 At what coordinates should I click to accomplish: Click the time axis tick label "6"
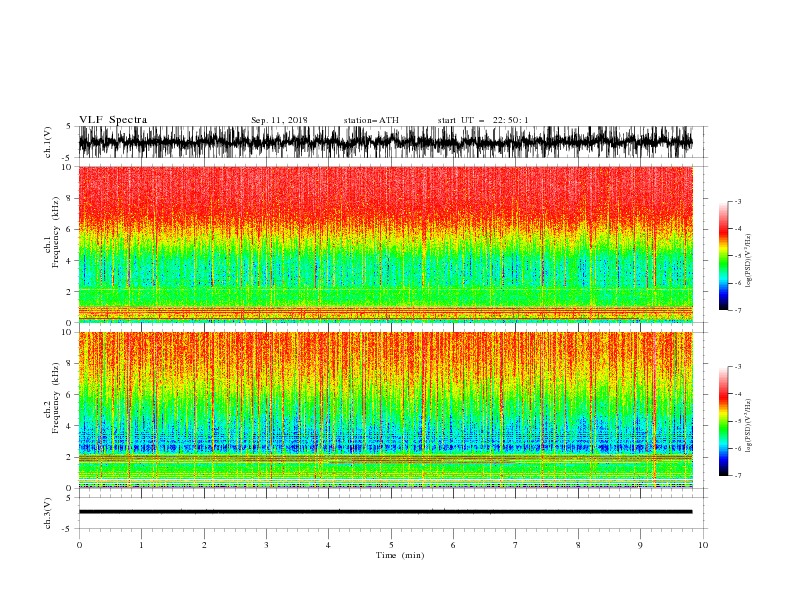pos(453,545)
